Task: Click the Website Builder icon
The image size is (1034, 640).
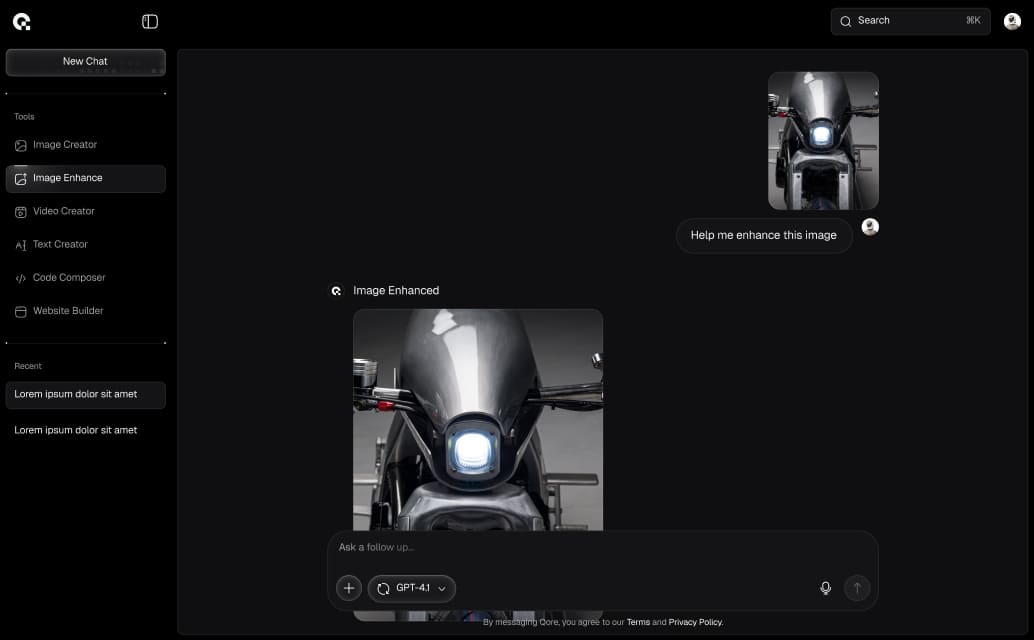Action: coord(21,311)
